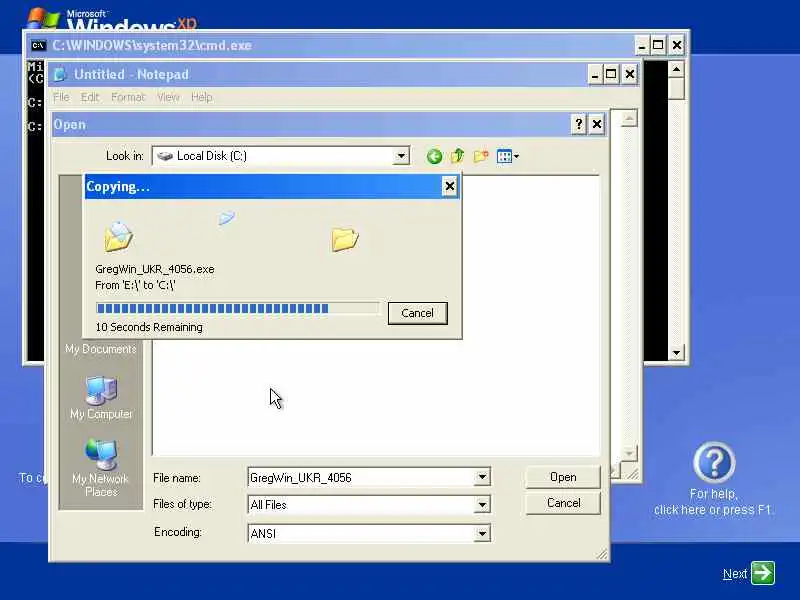Open the Notepad Help menu

tap(202, 97)
